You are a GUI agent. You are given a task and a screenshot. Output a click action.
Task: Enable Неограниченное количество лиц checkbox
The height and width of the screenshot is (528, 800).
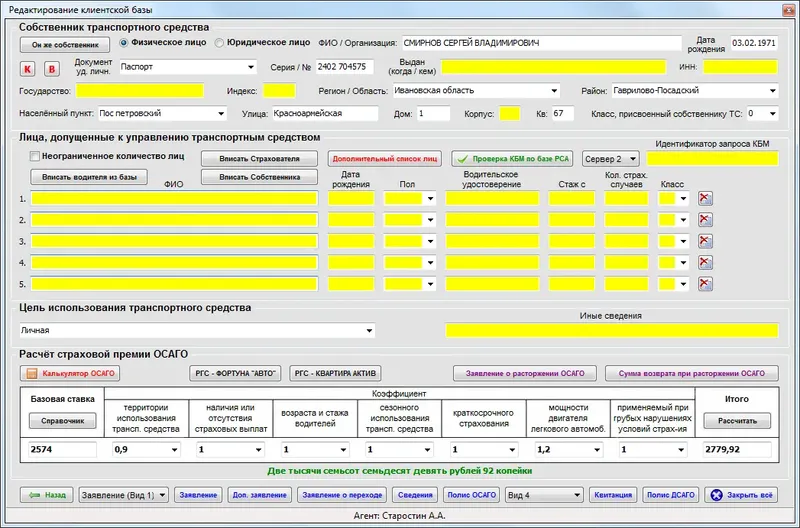[x=36, y=157]
